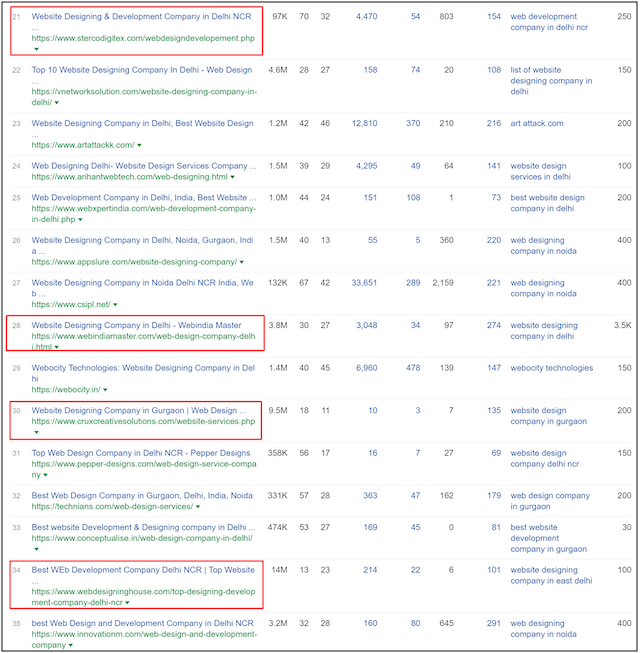Click the https://www.artattackk.com/ URL
The width and height of the screenshot is (640, 653).
pyautogui.click(x=83, y=145)
